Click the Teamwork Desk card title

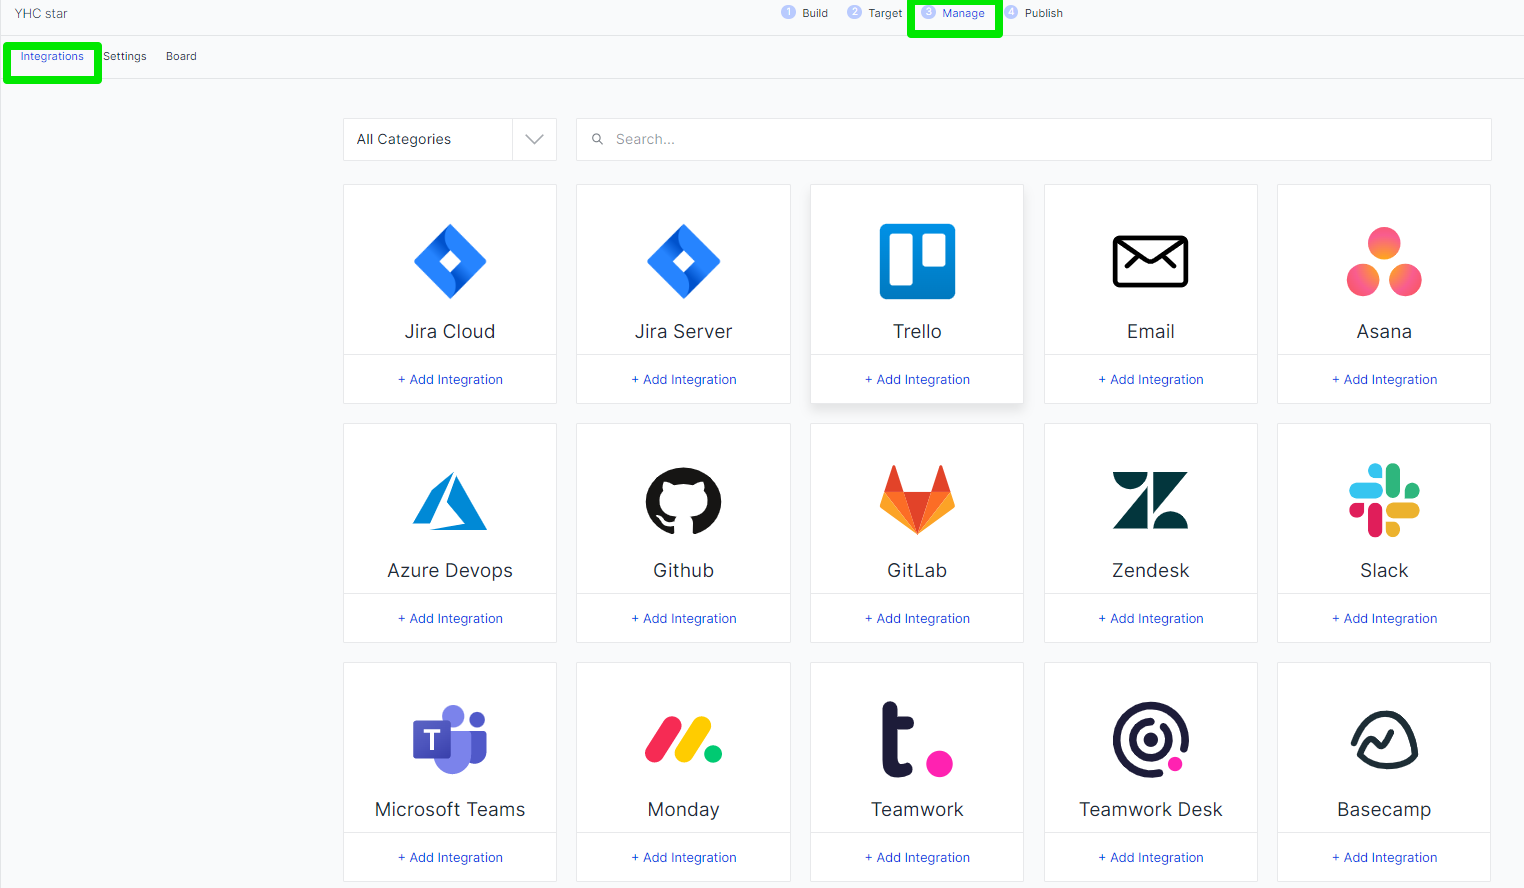[1150, 809]
